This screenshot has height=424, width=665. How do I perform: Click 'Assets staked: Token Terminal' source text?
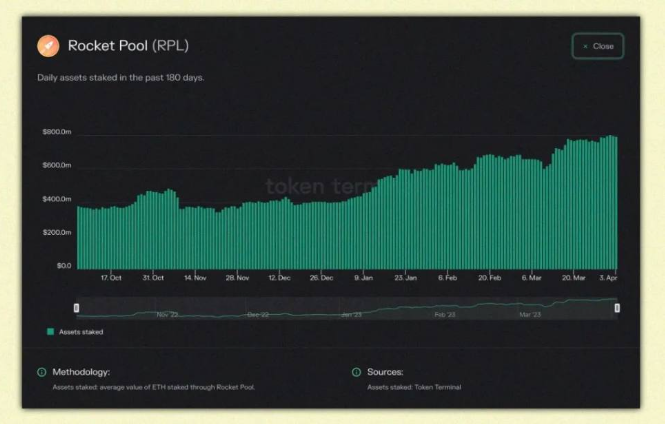414,387
